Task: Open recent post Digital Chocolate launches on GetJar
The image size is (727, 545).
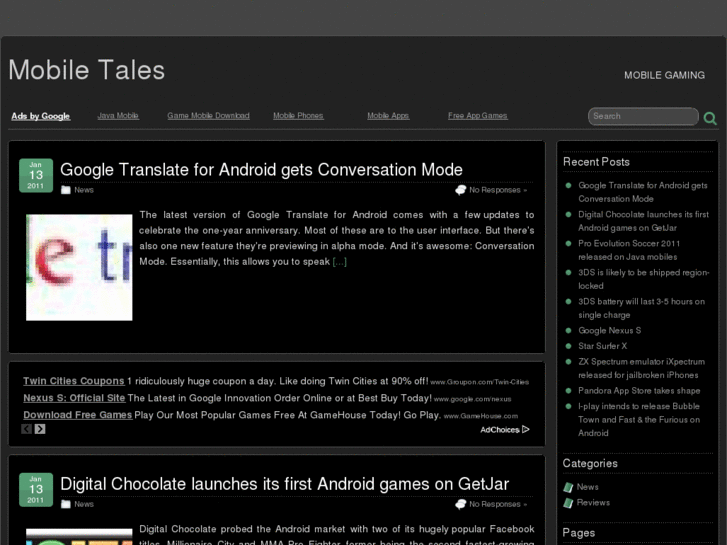Action: 643,221
